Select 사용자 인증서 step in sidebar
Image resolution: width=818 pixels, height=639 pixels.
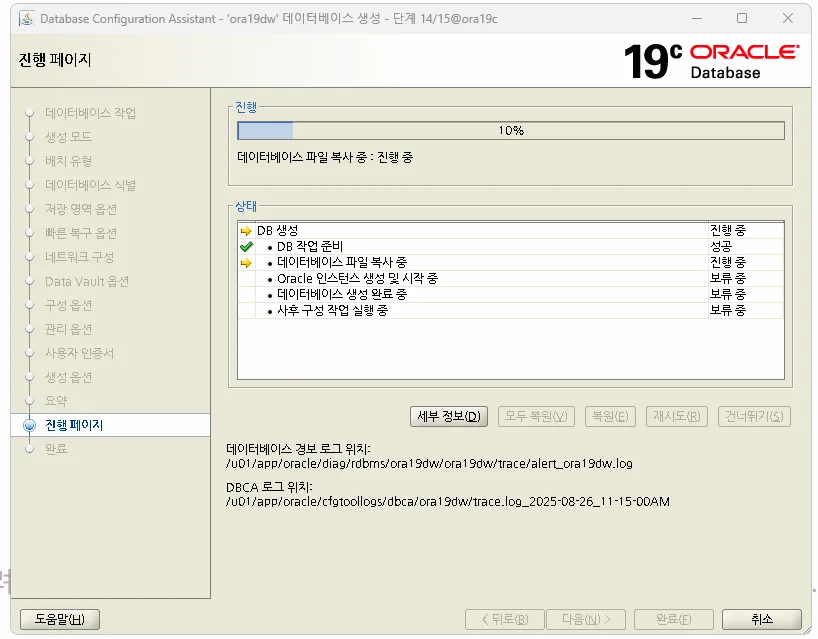[79, 353]
